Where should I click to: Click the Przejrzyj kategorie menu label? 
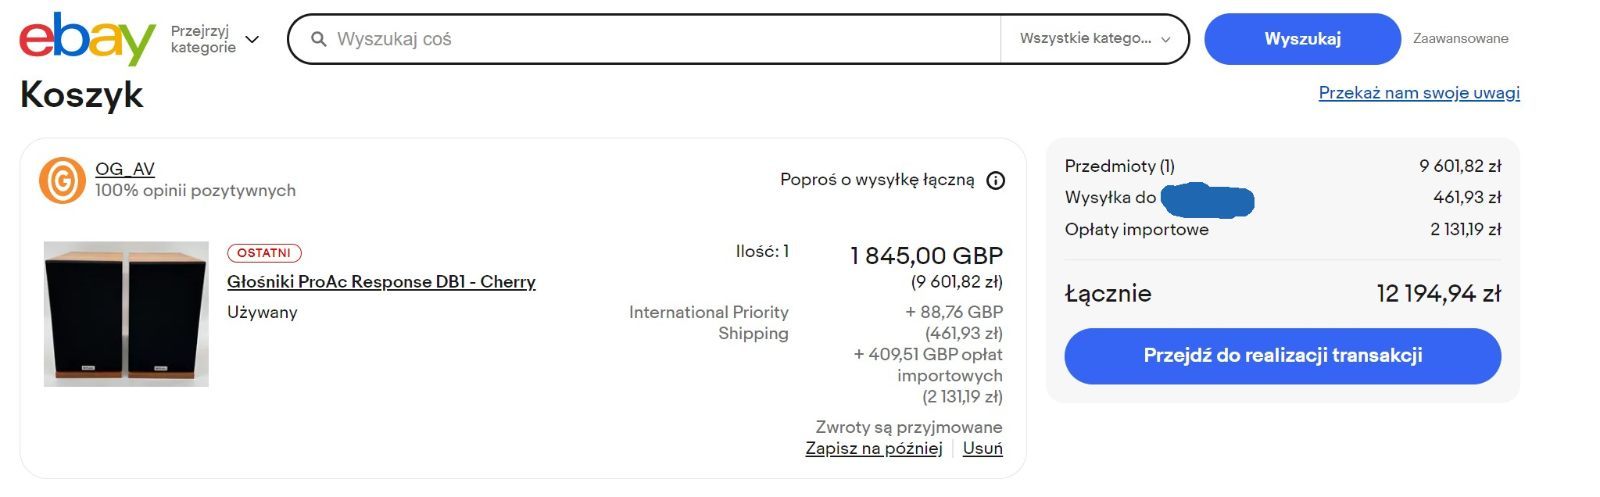(203, 39)
